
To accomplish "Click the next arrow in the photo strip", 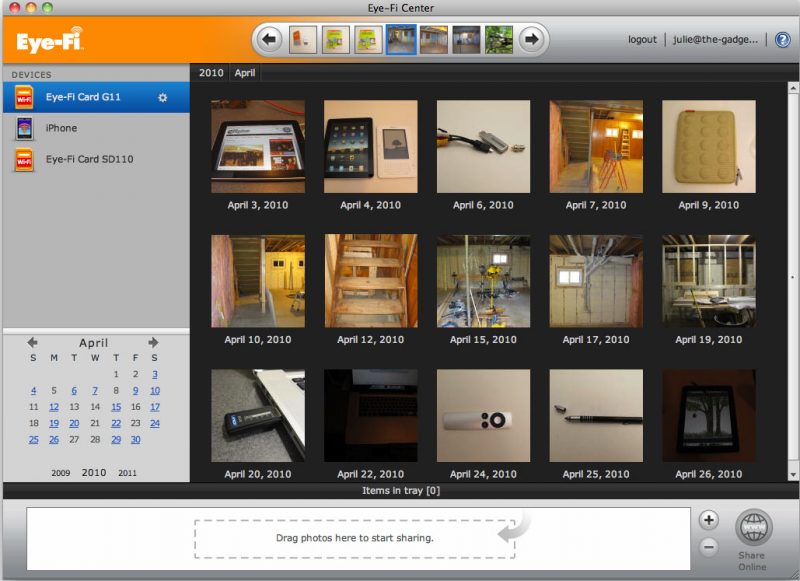I will (x=532, y=40).
